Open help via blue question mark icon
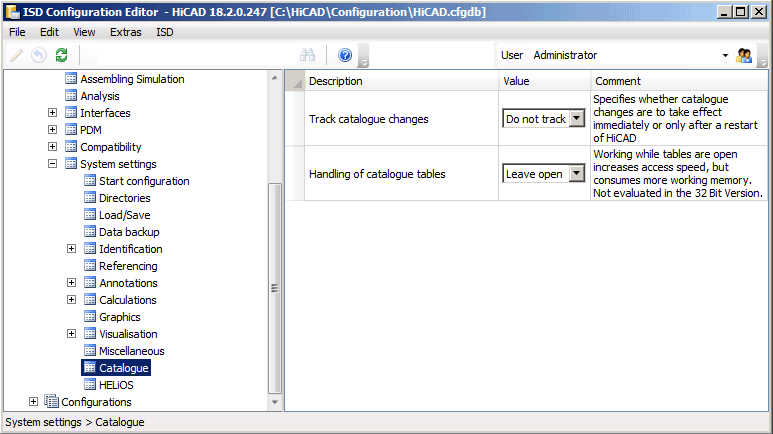Screen dimensions: 773x434 345,55
